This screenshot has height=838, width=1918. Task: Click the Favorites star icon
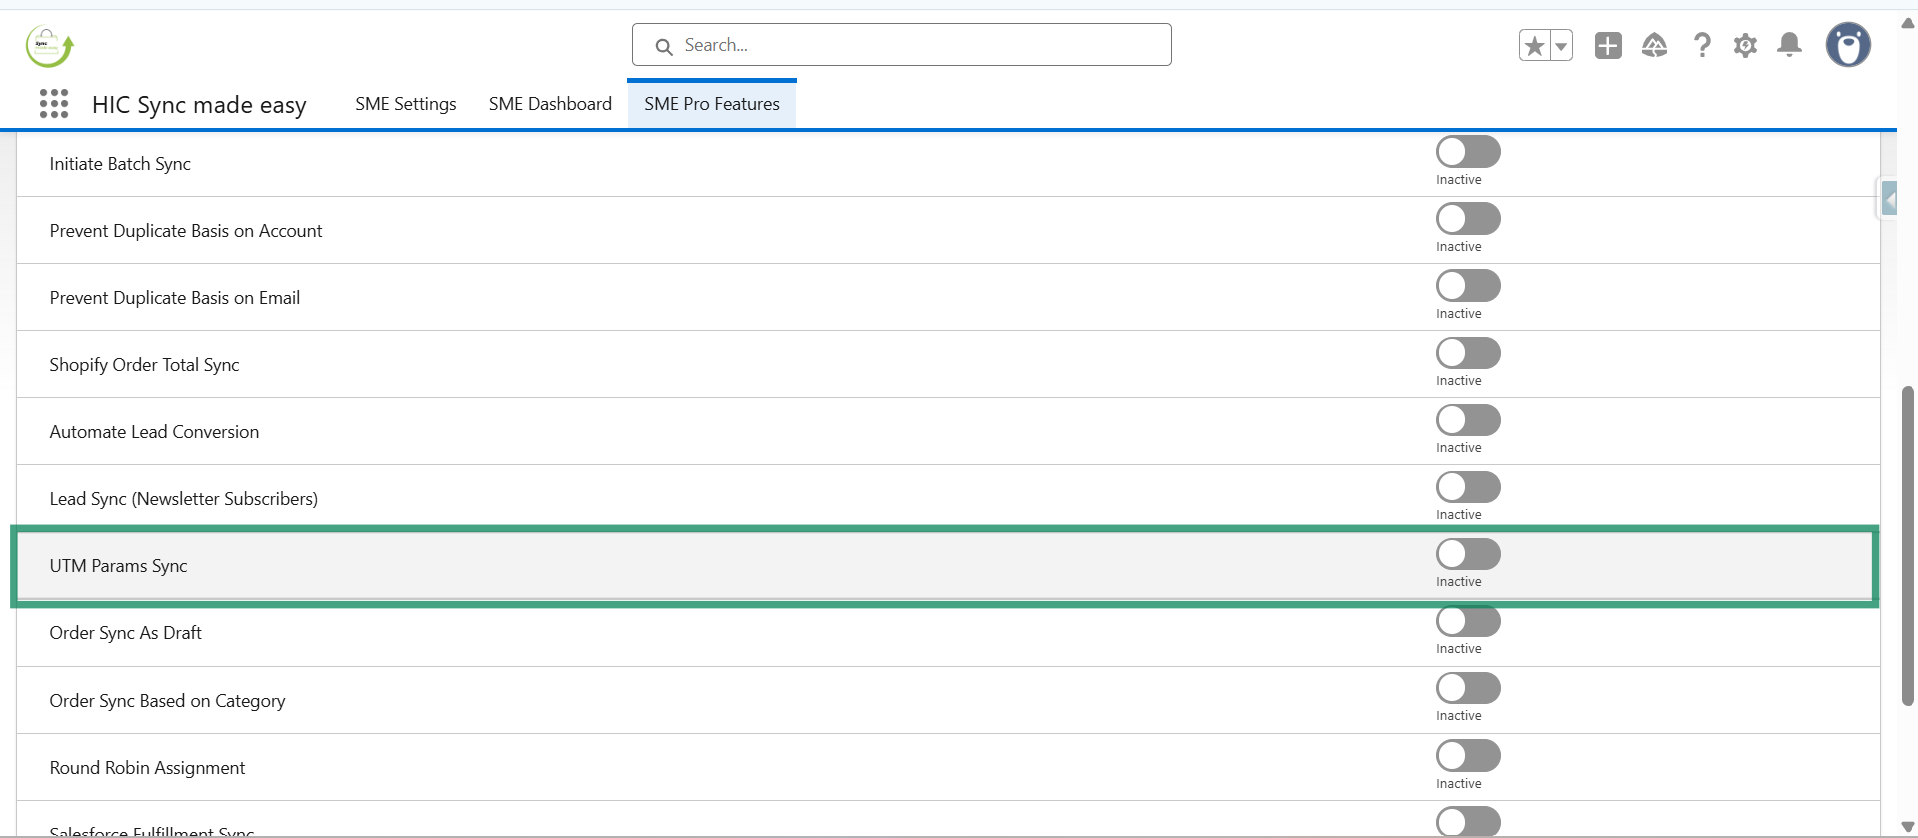1534,45
